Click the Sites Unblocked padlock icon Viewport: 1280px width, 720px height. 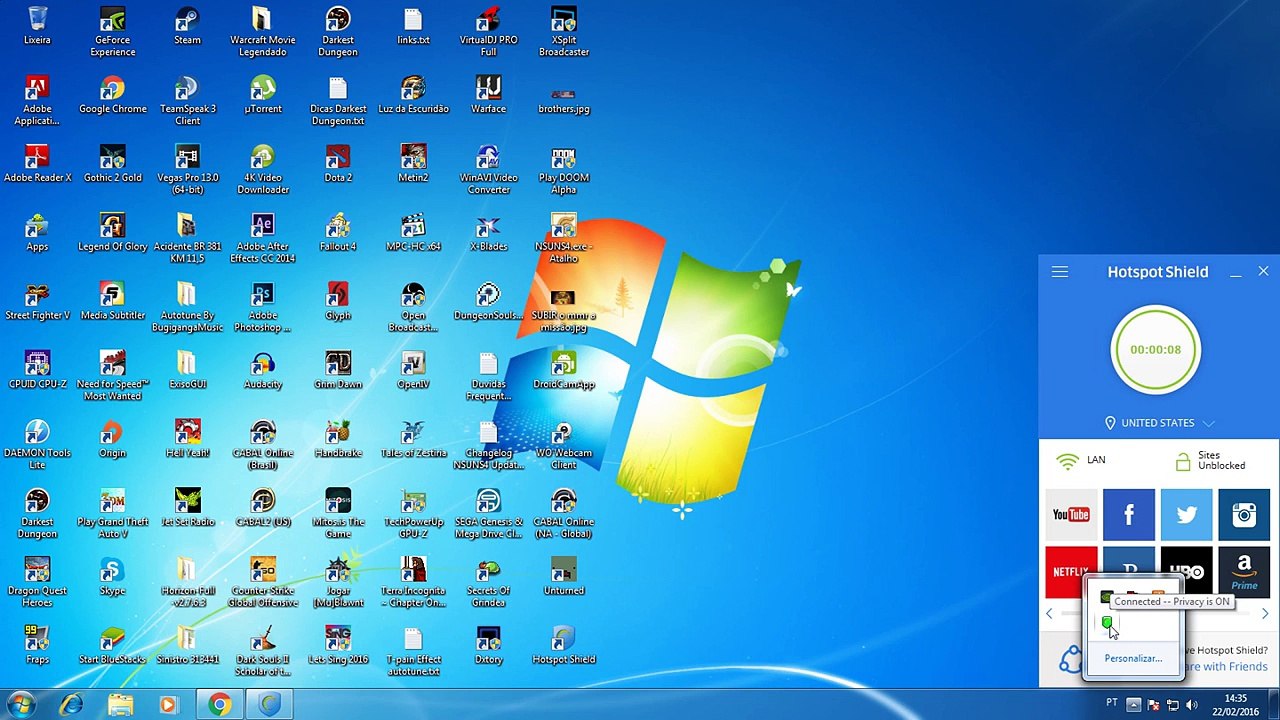tap(1183, 461)
